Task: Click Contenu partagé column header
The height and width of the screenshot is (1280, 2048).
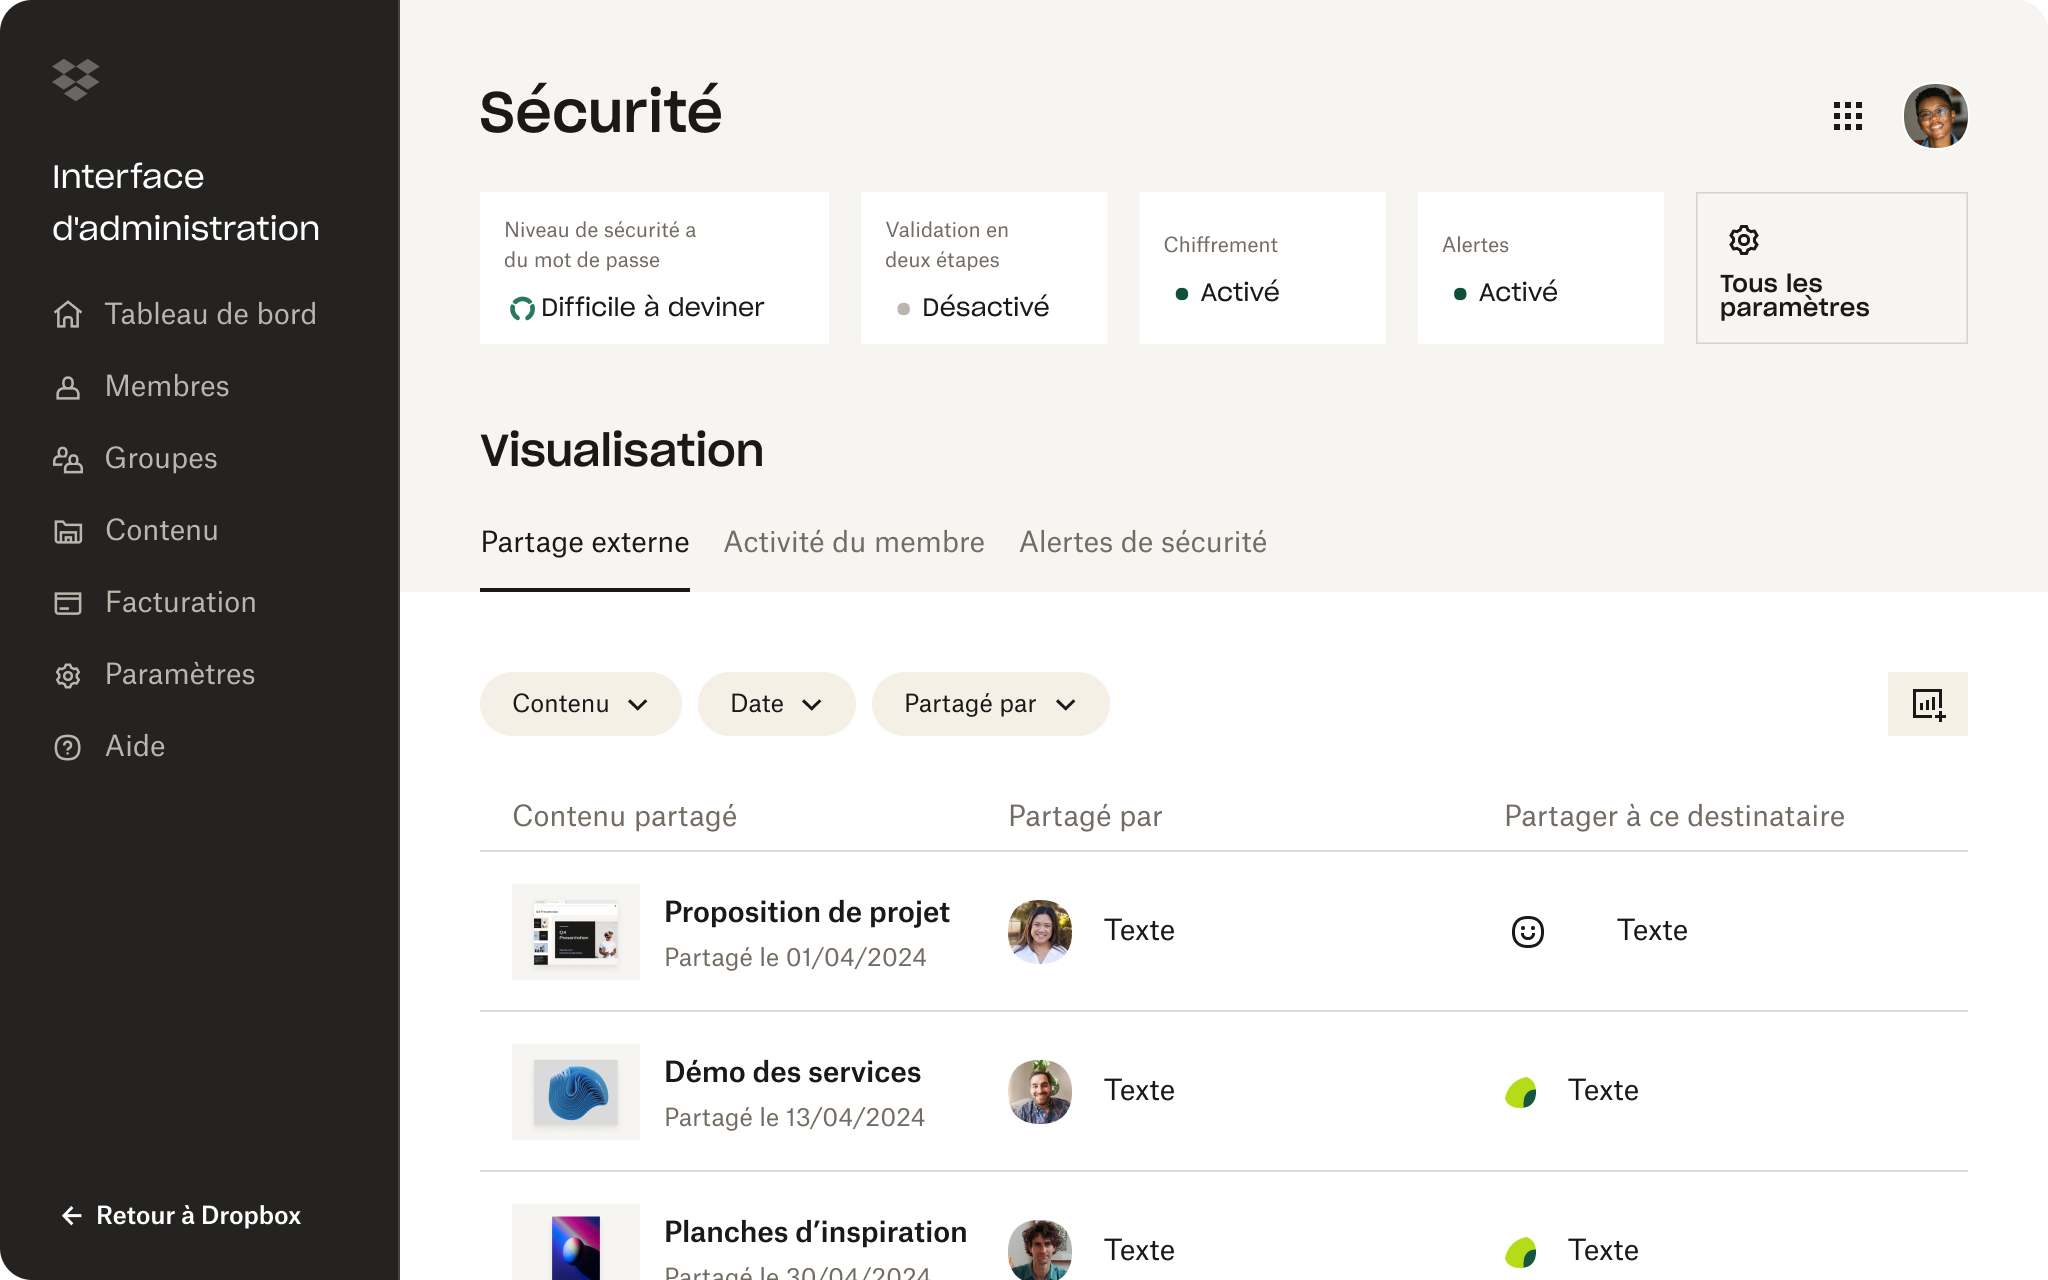Action: pyautogui.click(x=625, y=816)
